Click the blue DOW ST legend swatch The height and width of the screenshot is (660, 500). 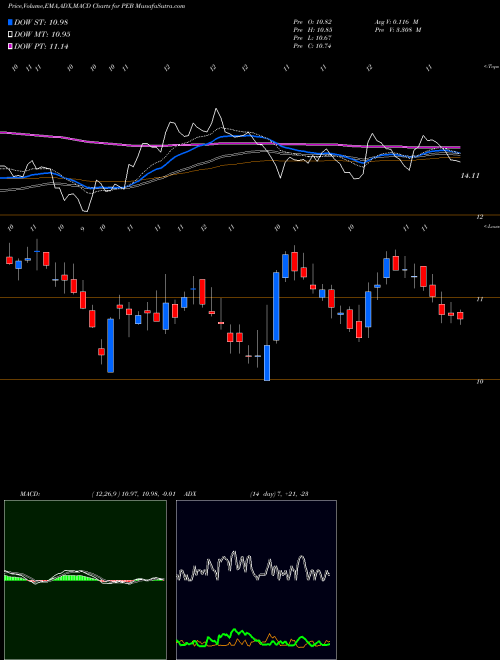(x=11, y=22)
